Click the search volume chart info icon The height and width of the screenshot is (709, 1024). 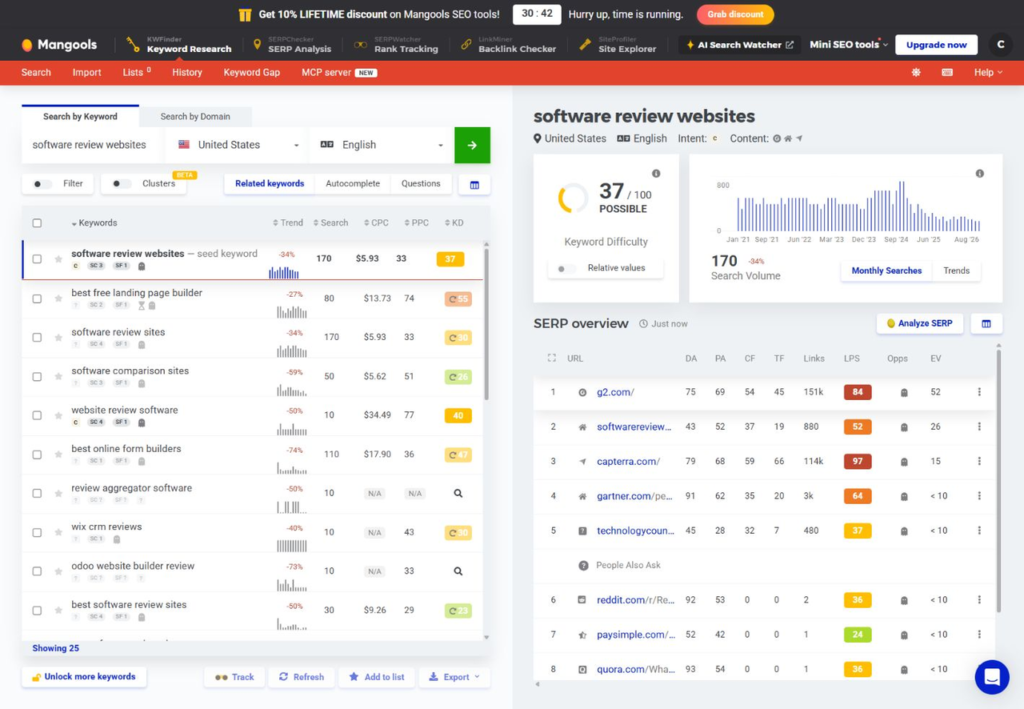coord(980,174)
